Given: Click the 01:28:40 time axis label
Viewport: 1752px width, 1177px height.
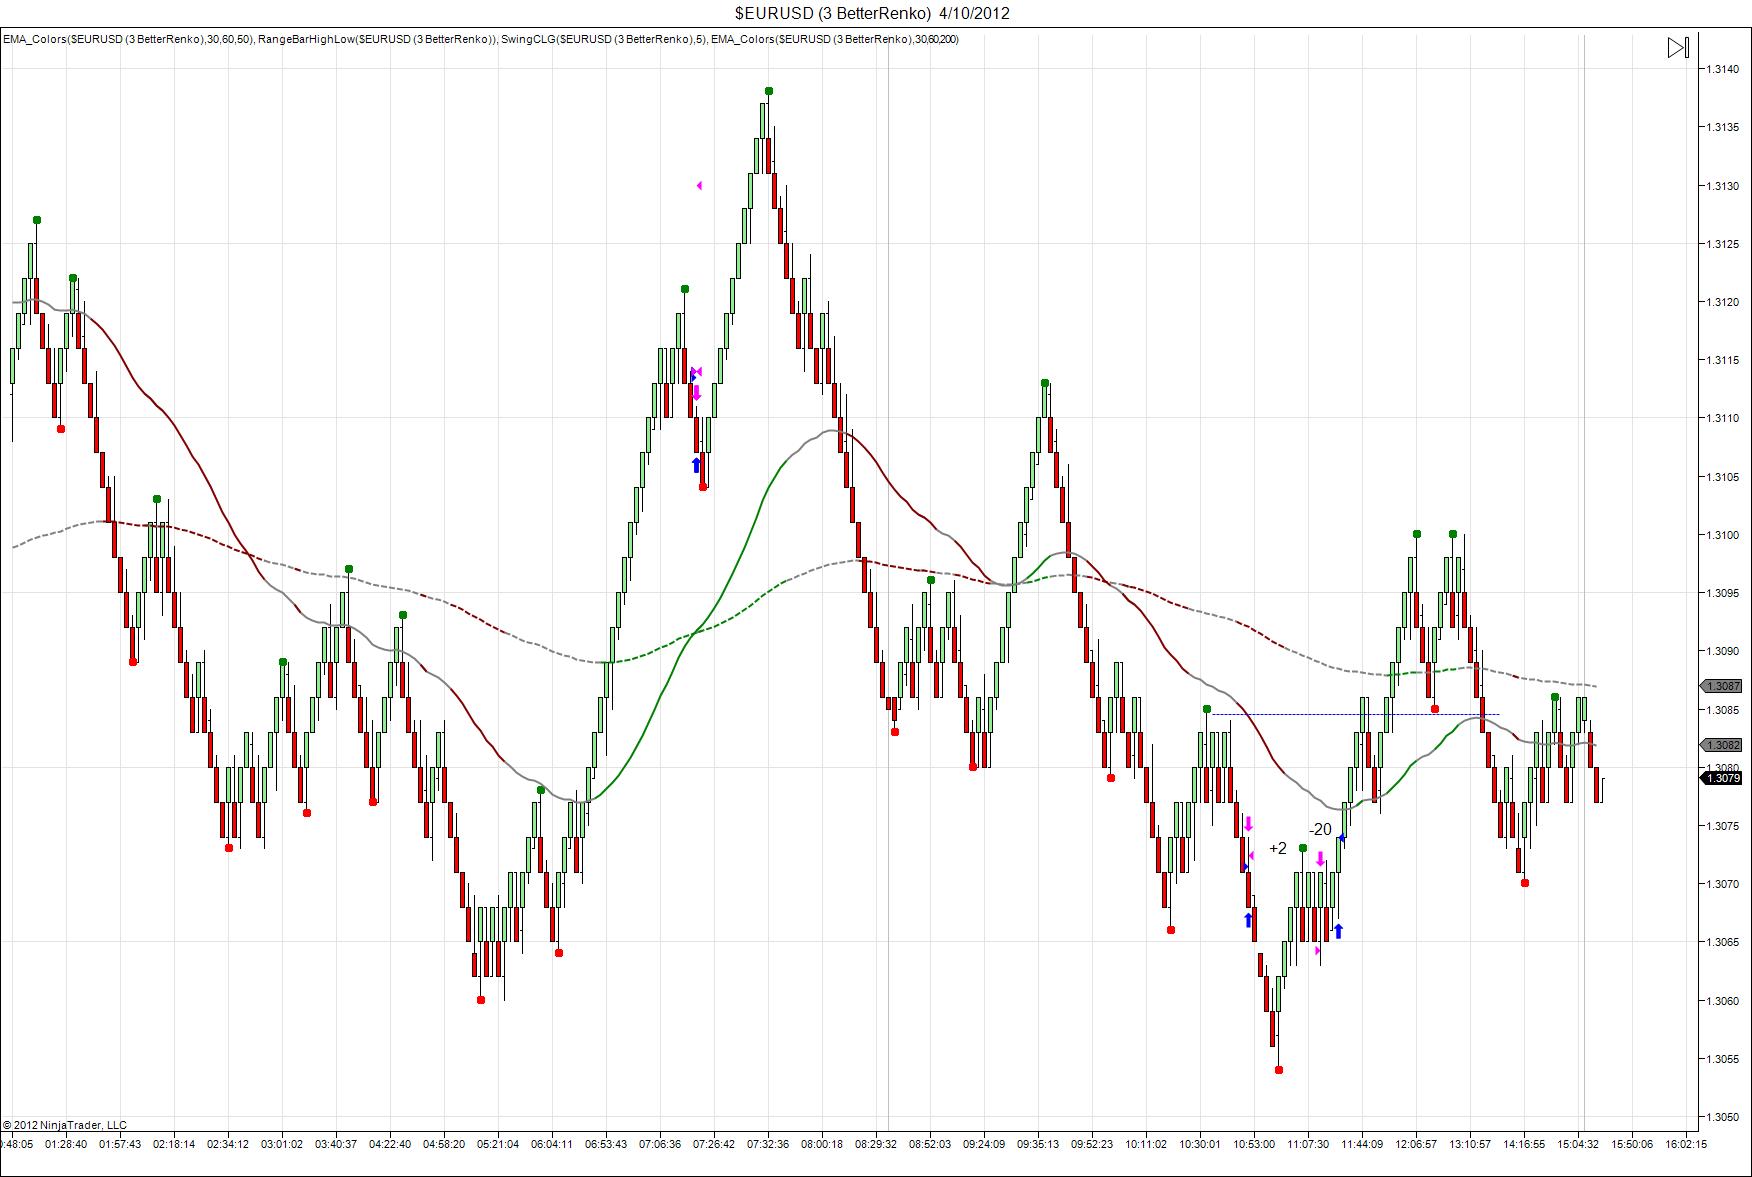Looking at the screenshot, I should click(66, 1144).
